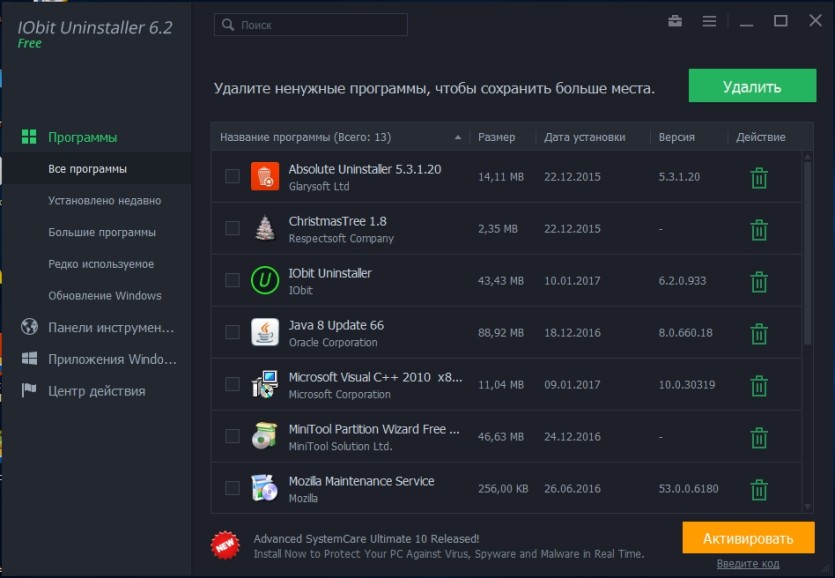Screen dimensions: 835x578
Task: Sort by Размер column header
Action: [496, 137]
